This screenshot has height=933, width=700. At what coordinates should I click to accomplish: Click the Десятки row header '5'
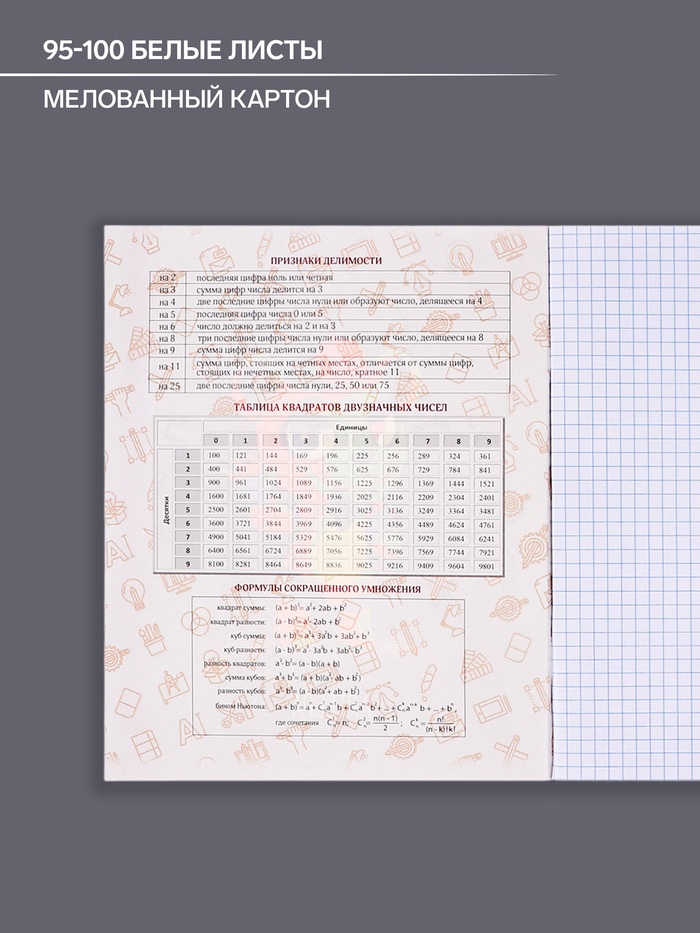pos(188,510)
